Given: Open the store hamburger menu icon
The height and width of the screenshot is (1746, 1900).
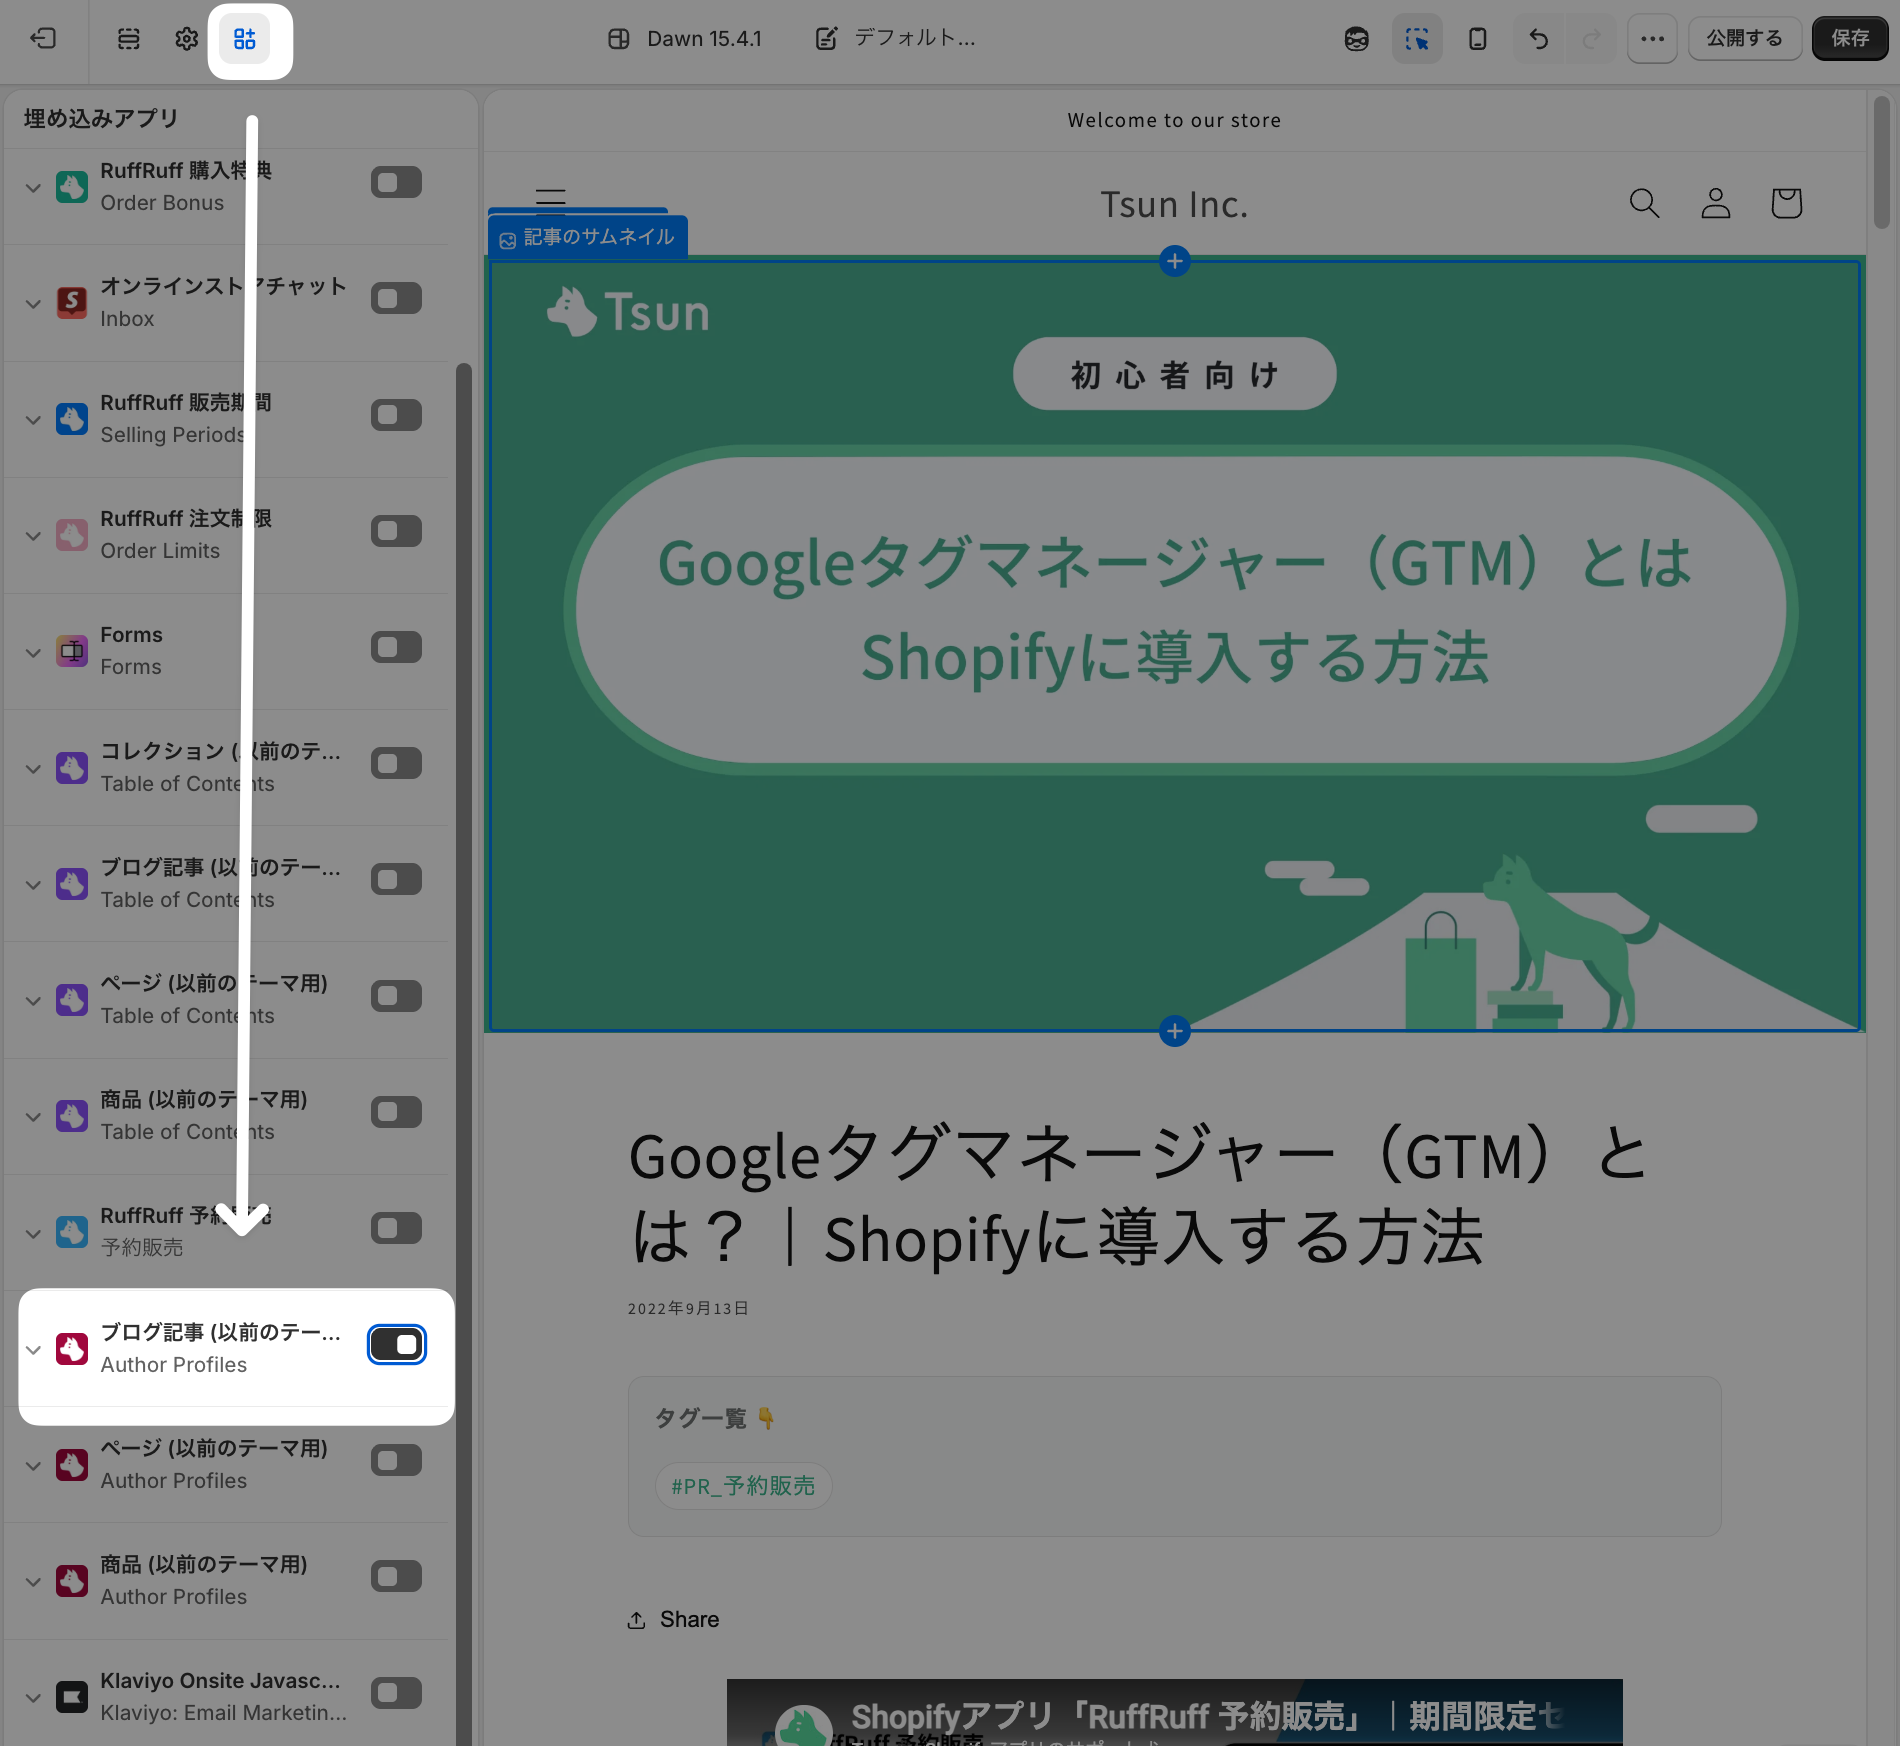Looking at the screenshot, I should coord(551,201).
